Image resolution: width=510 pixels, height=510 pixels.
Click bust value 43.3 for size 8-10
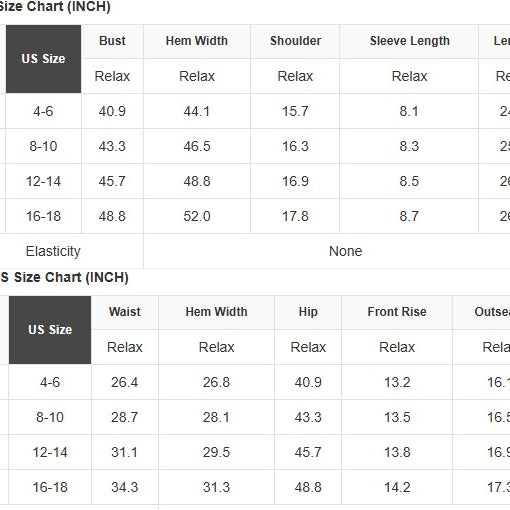tap(112, 146)
